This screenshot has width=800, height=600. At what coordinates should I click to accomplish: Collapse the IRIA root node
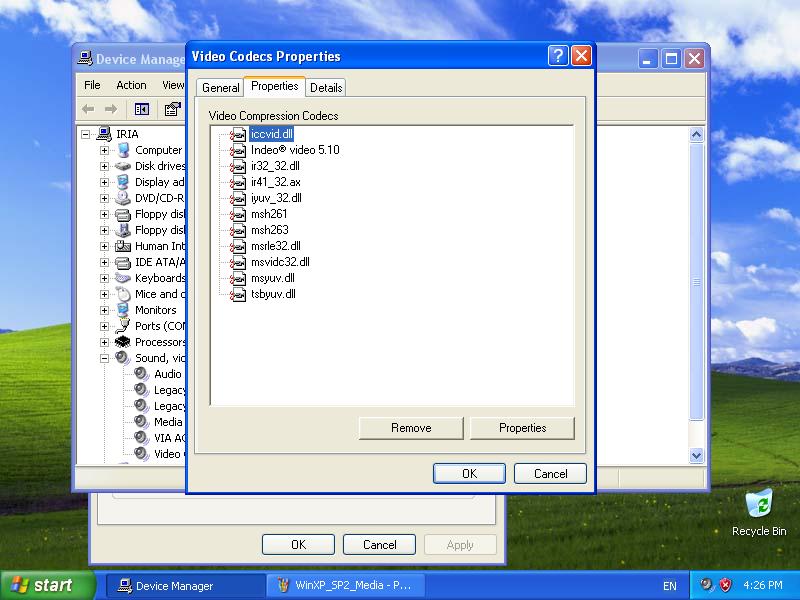86,134
